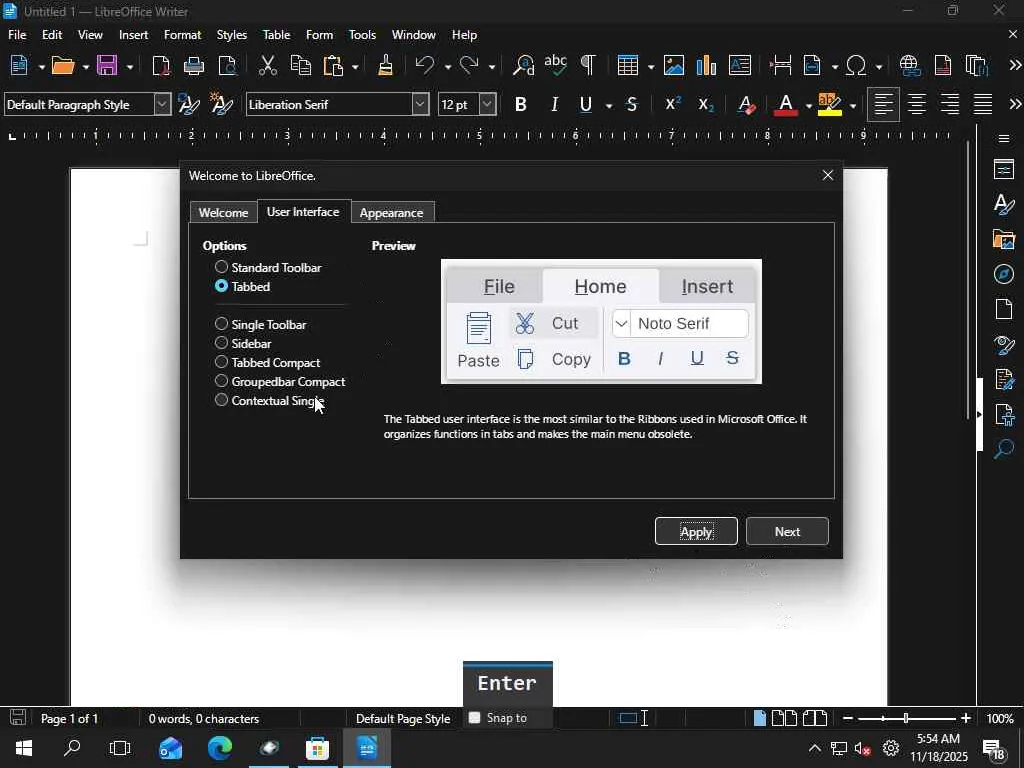Select the Standard Toolbar option
This screenshot has width=1024, height=768.
(268, 268)
